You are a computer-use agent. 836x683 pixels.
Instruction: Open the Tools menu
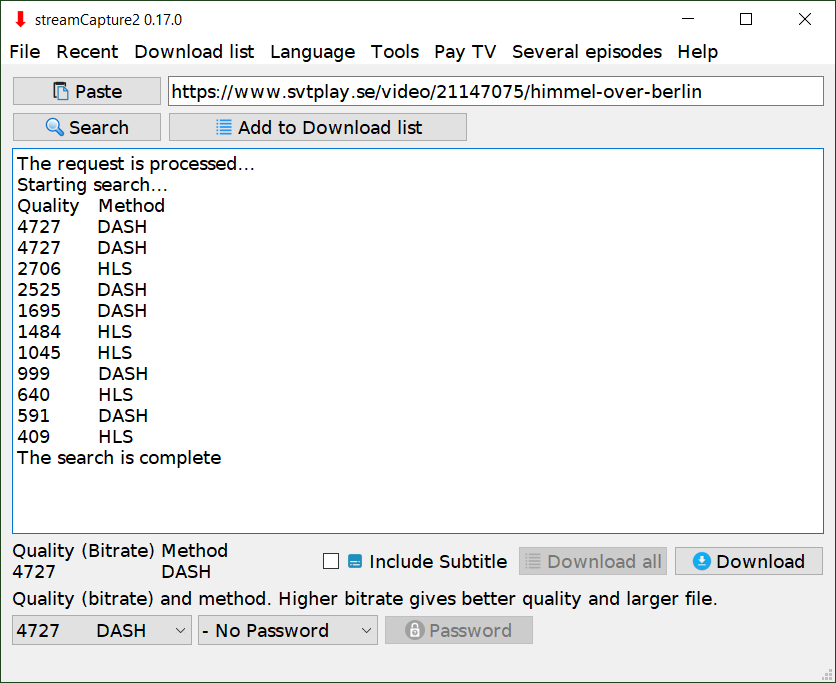pyautogui.click(x=395, y=52)
